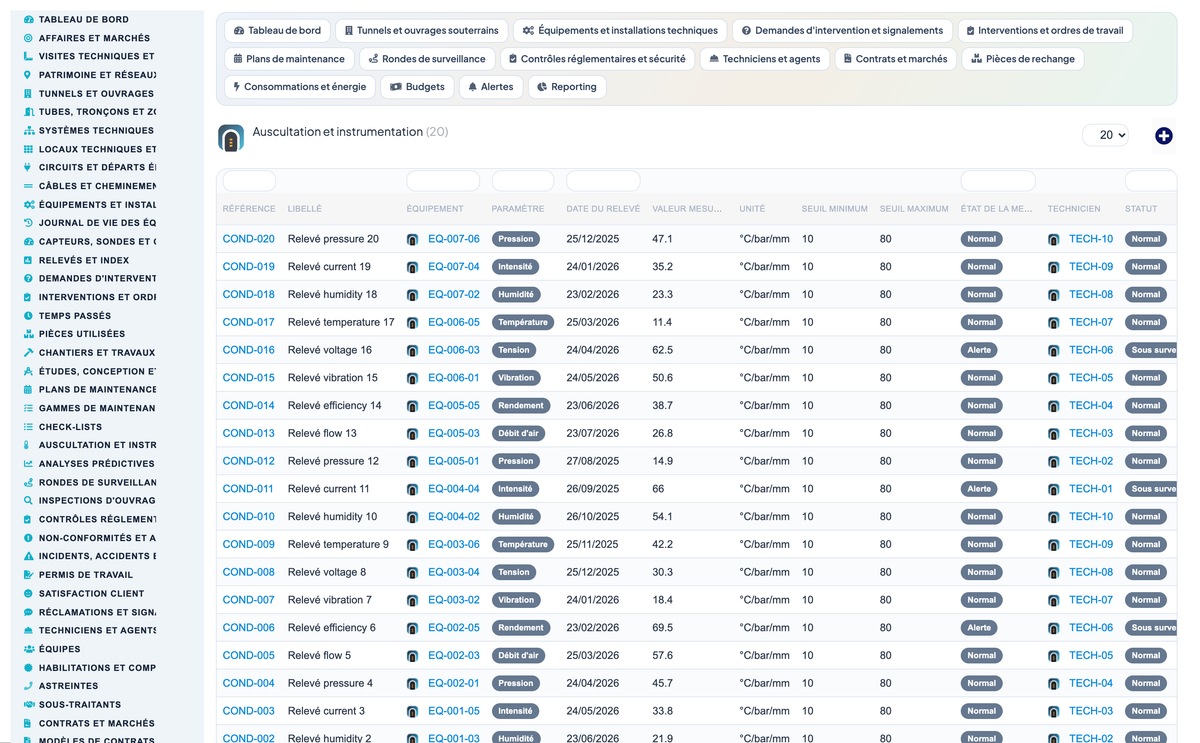Click the equipment icon beside EQ-007-06
The height and width of the screenshot is (743, 1200).
(x=413, y=240)
